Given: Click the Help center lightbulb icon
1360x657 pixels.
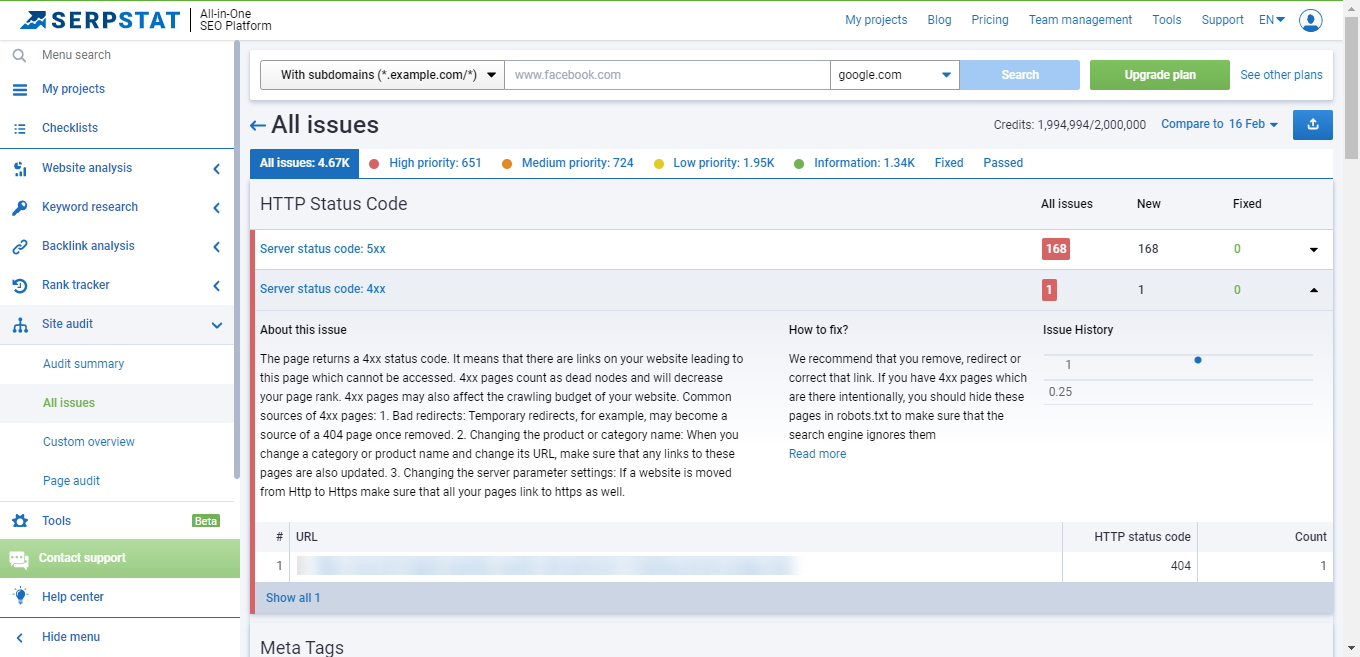Looking at the screenshot, I should [19, 597].
